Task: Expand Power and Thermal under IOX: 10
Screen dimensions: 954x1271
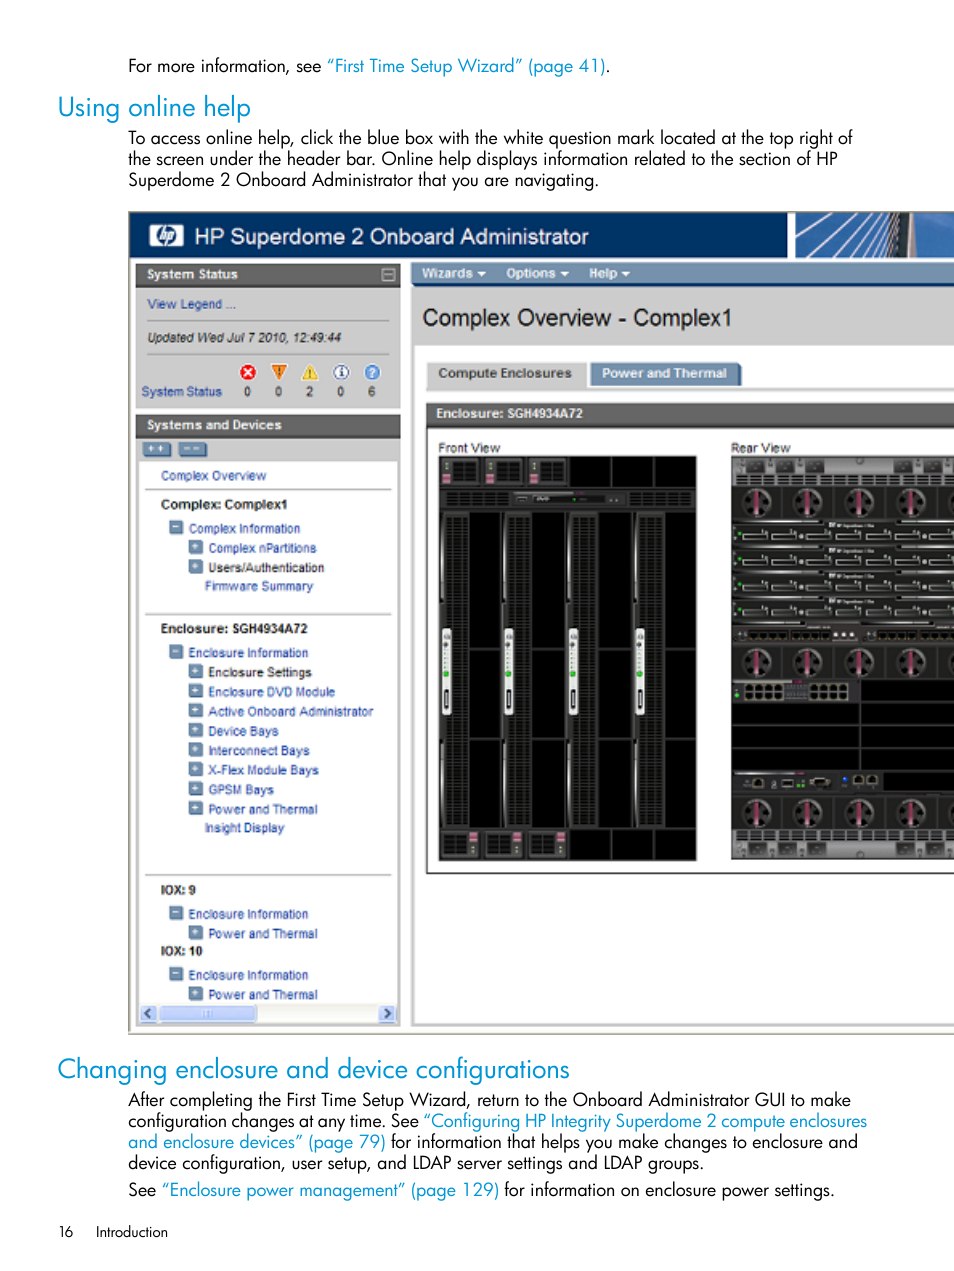Action: click(x=196, y=994)
